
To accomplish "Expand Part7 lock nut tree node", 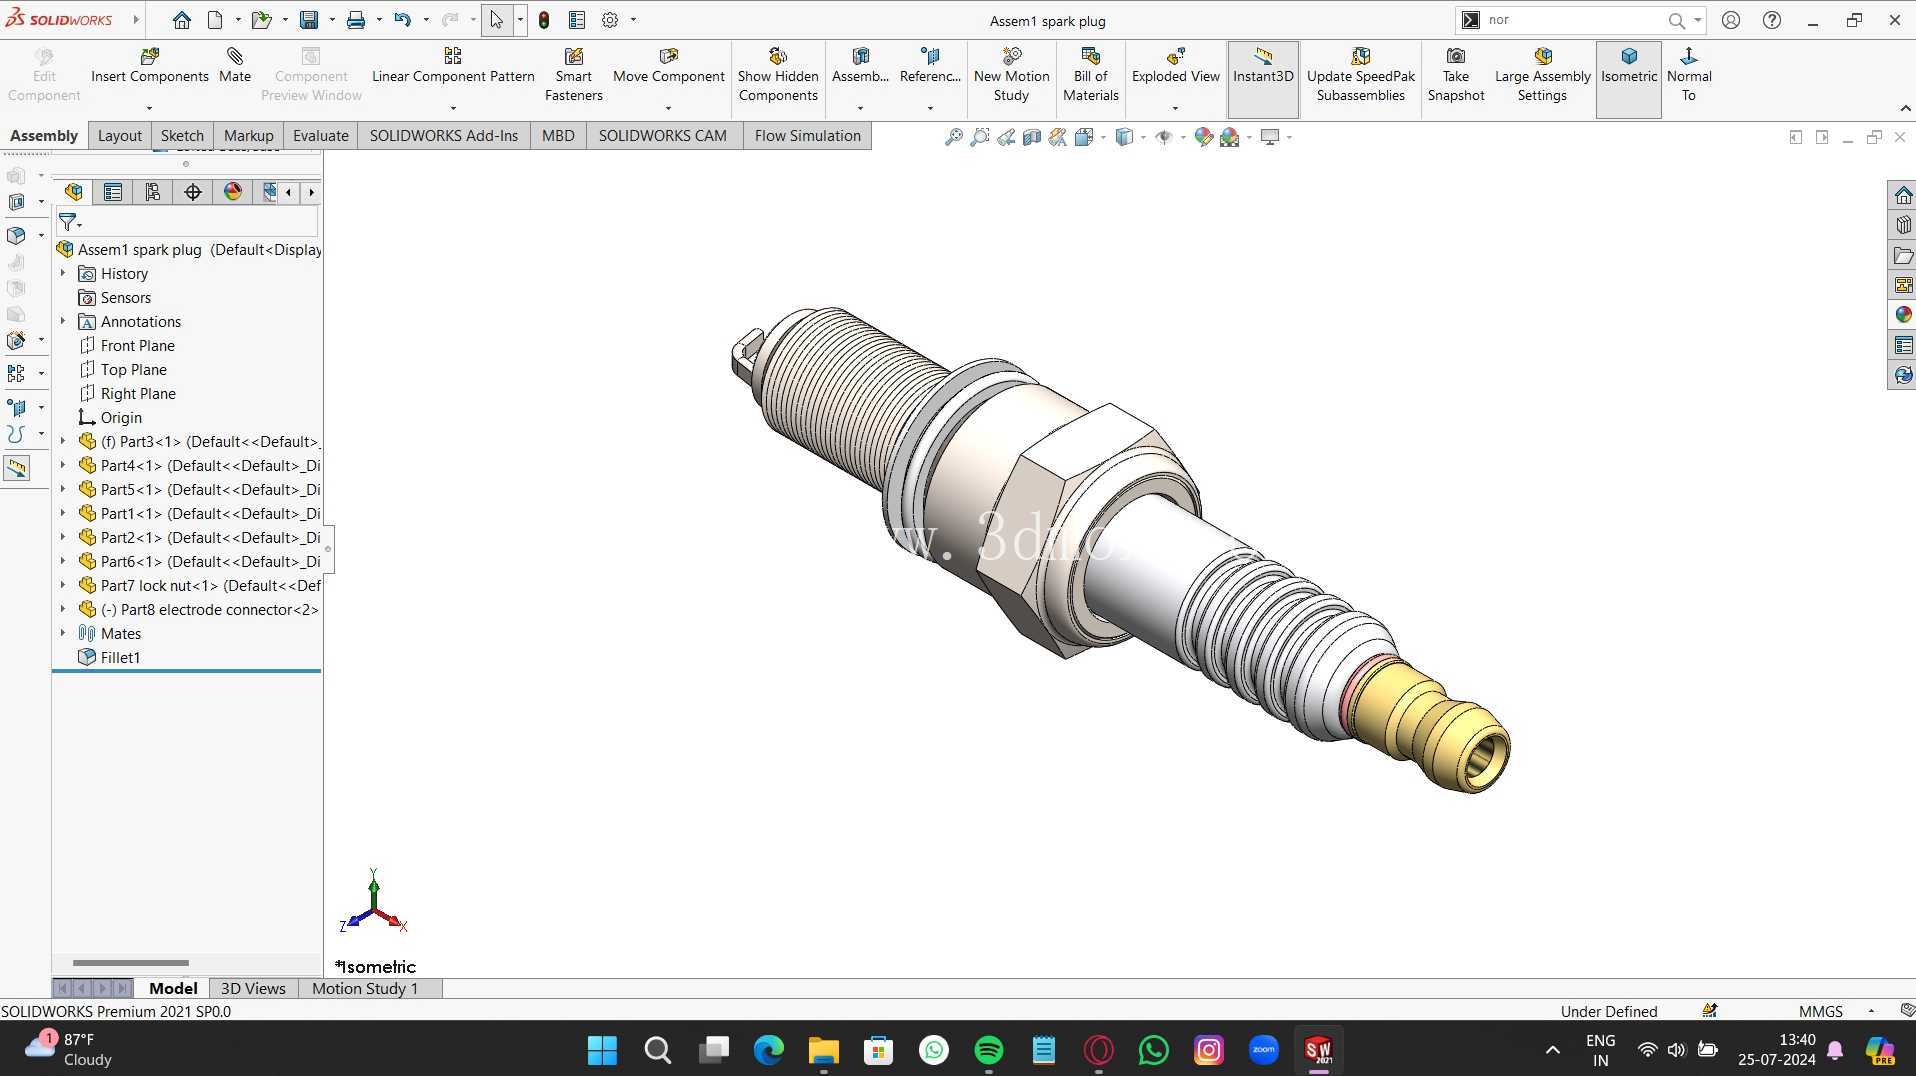I will pos(63,585).
